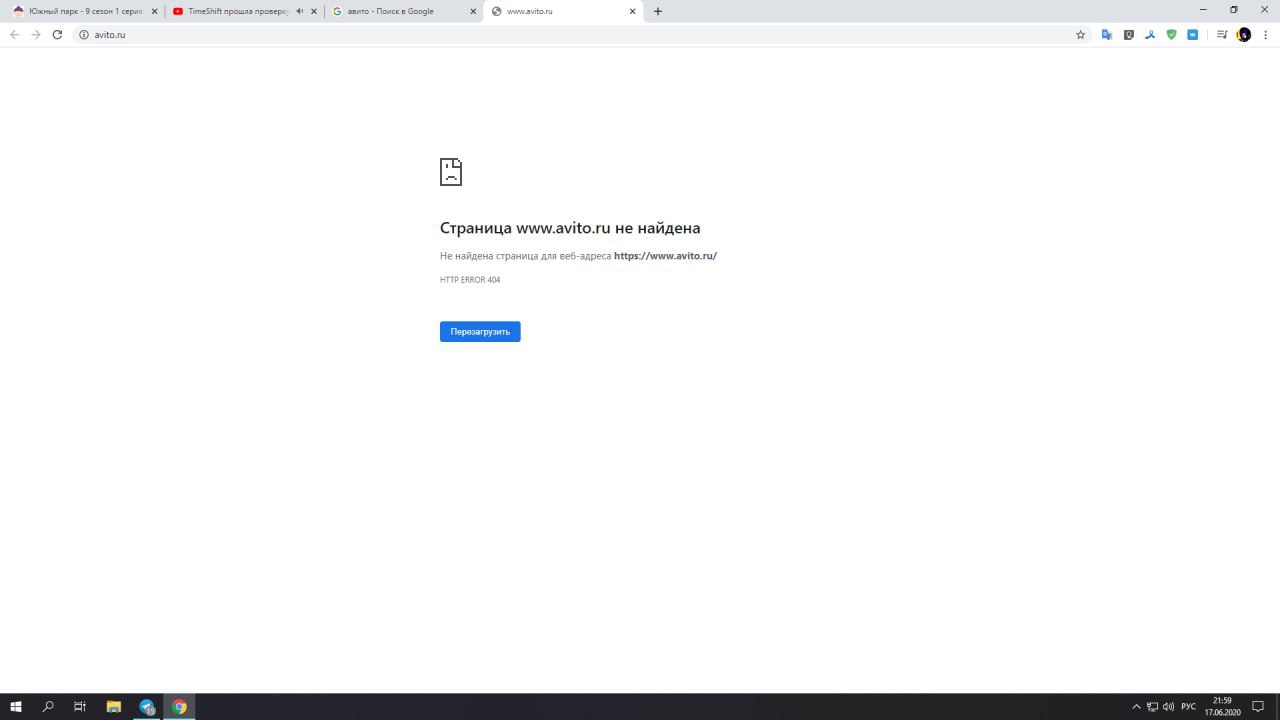Image resolution: width=1280 pixels, height=720 pixels.
Task: Open the media control playlist icon
Action: [1222, 34]
